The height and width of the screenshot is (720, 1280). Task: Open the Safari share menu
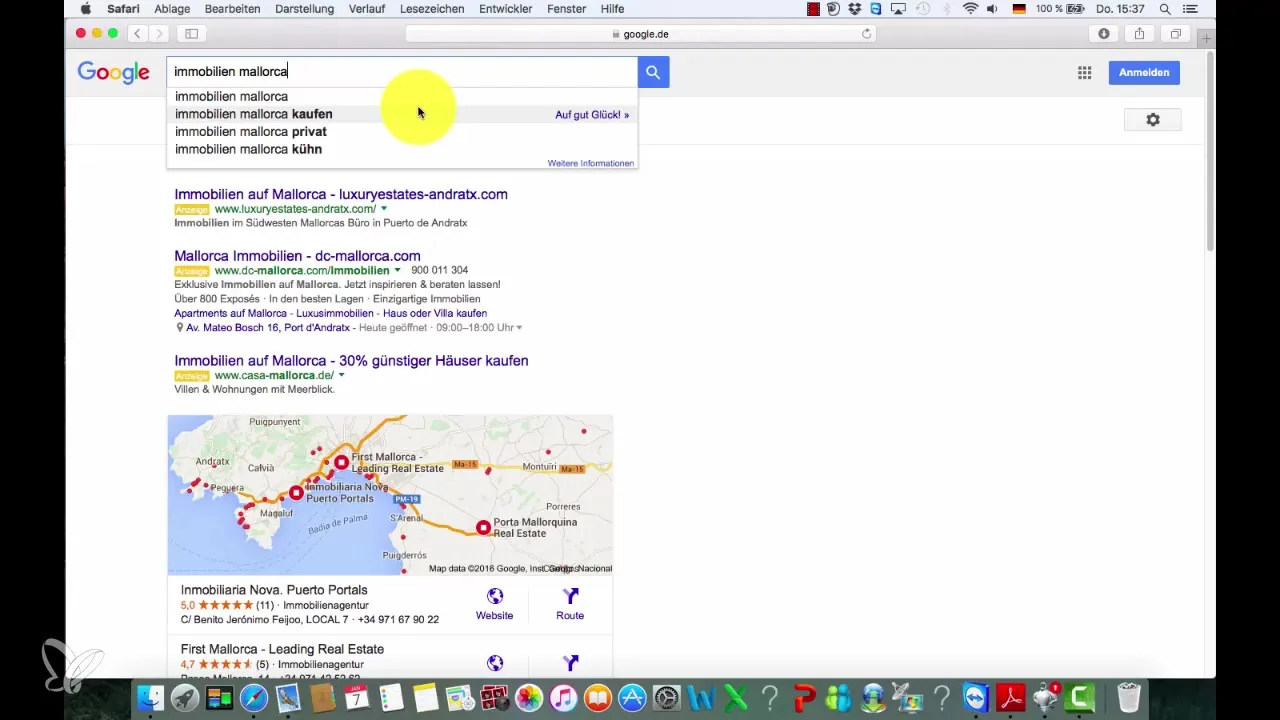point(1139,33)
